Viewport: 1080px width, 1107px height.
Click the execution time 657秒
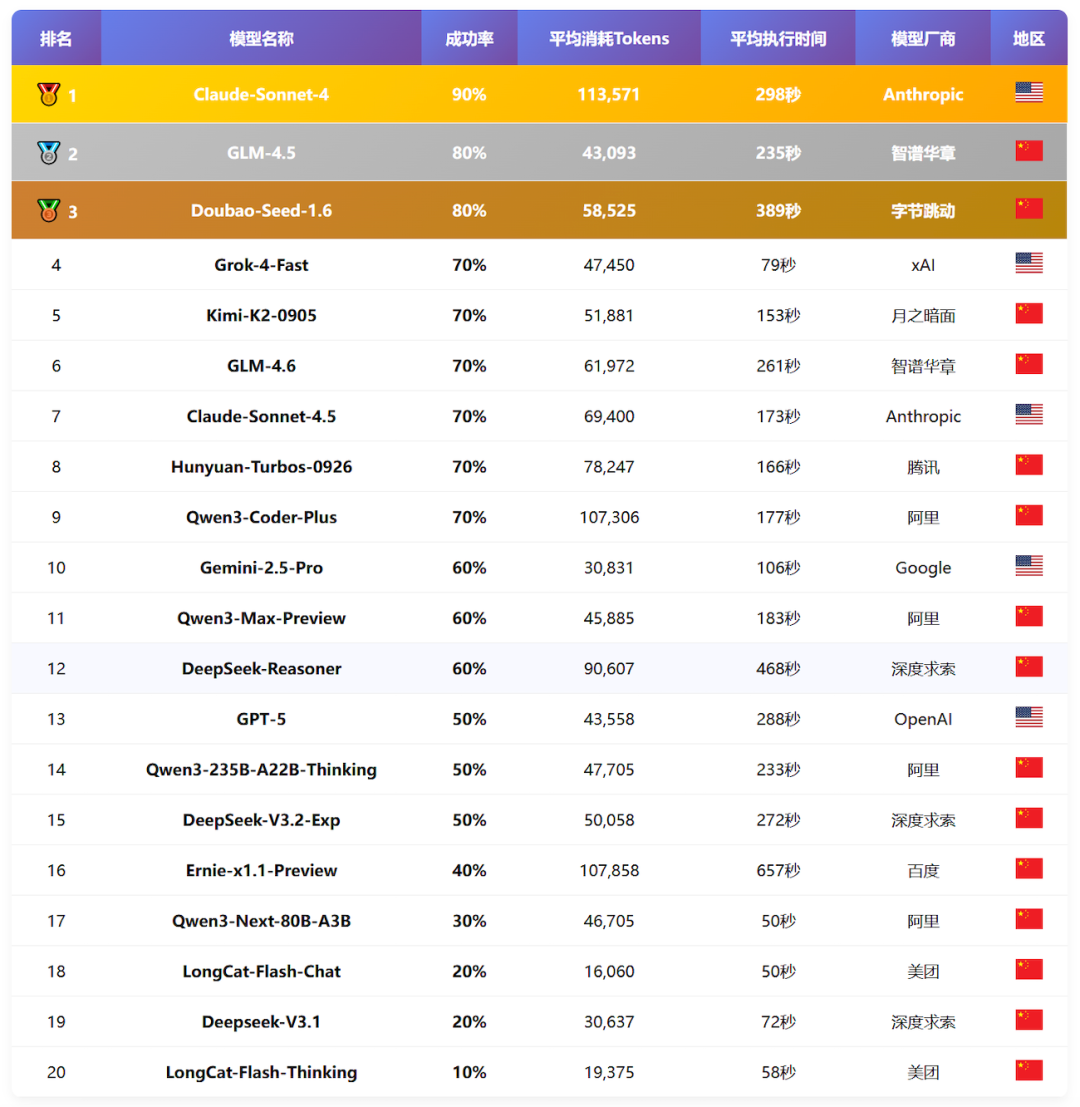(x=778, y=870)
